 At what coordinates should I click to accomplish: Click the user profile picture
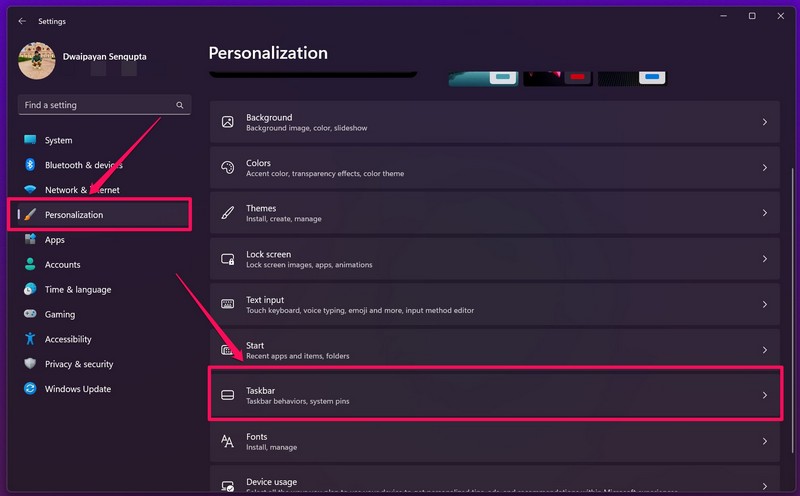(37, 61)
